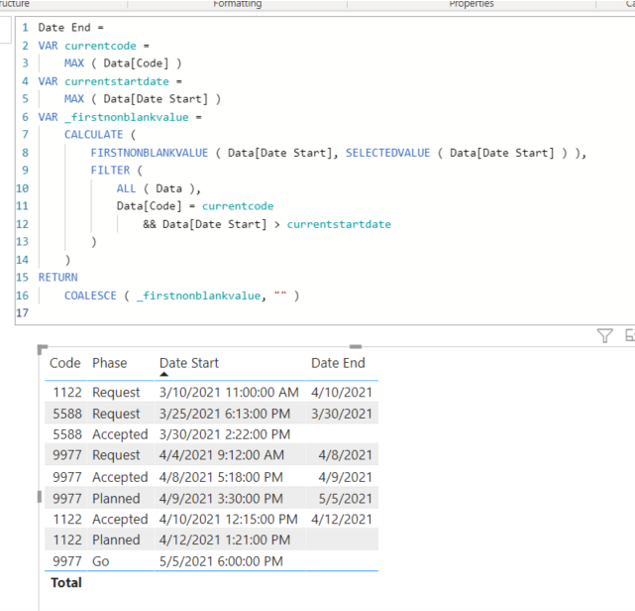Select the Code column header

(x=65, y=363)
